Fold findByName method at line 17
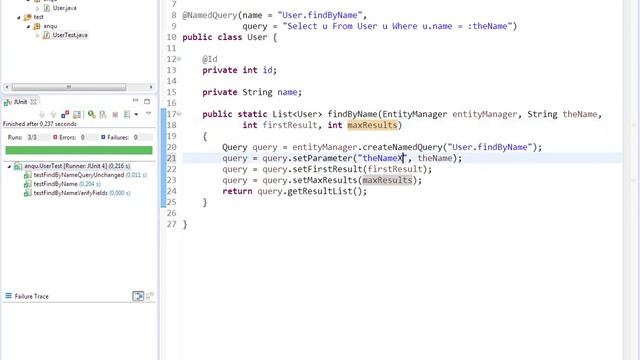Screen dimensions: 640x360 [179, 114]
